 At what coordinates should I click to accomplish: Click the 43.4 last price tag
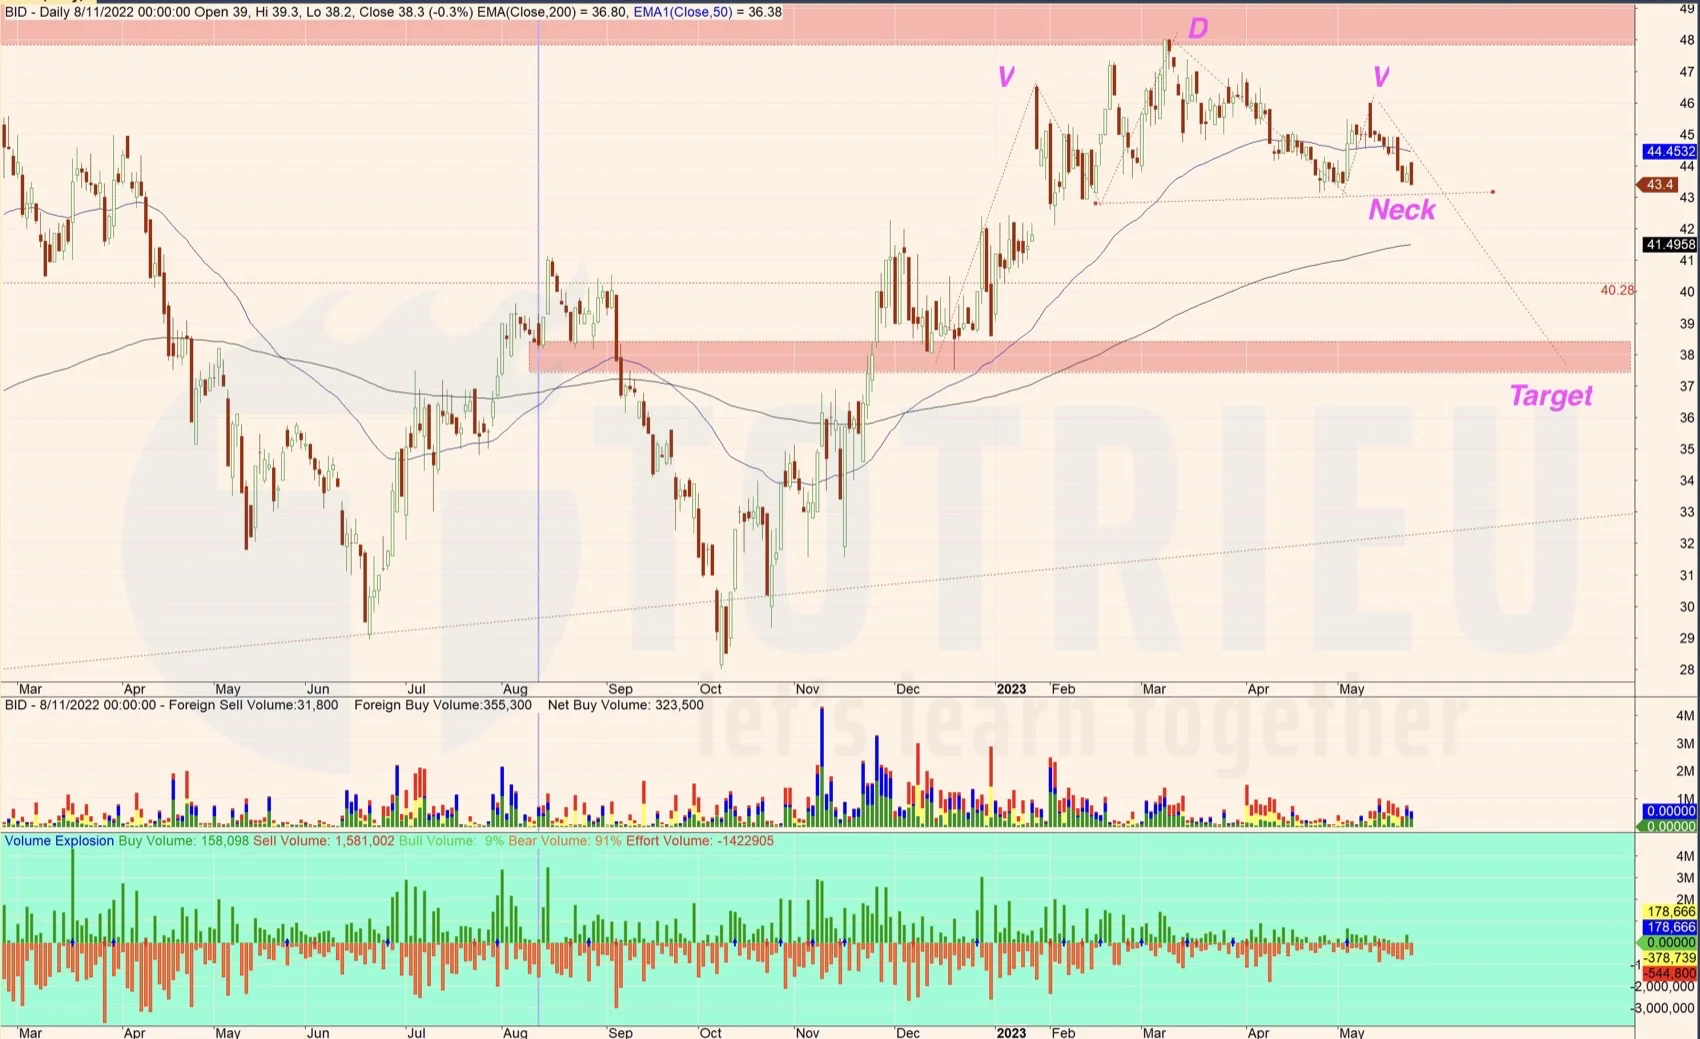pos(1659,185)
